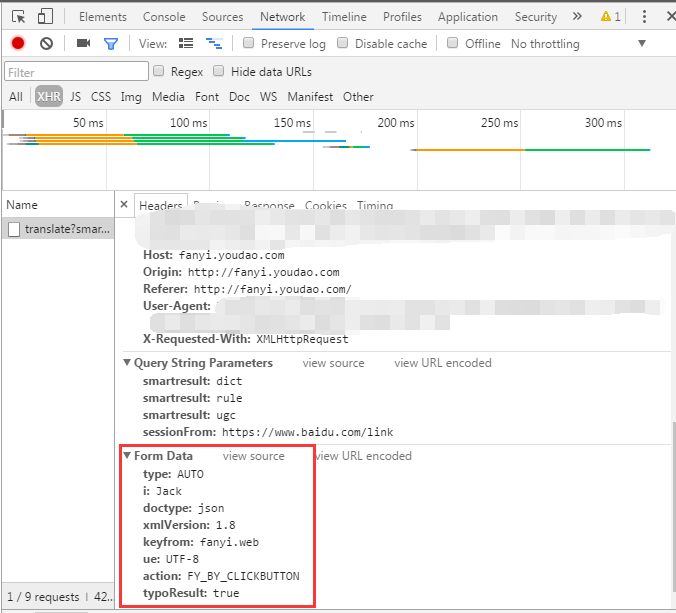This screenshot has width=676, height=613.
Task: Open the No throttling dropdown
Action: (x=578, y=44)
